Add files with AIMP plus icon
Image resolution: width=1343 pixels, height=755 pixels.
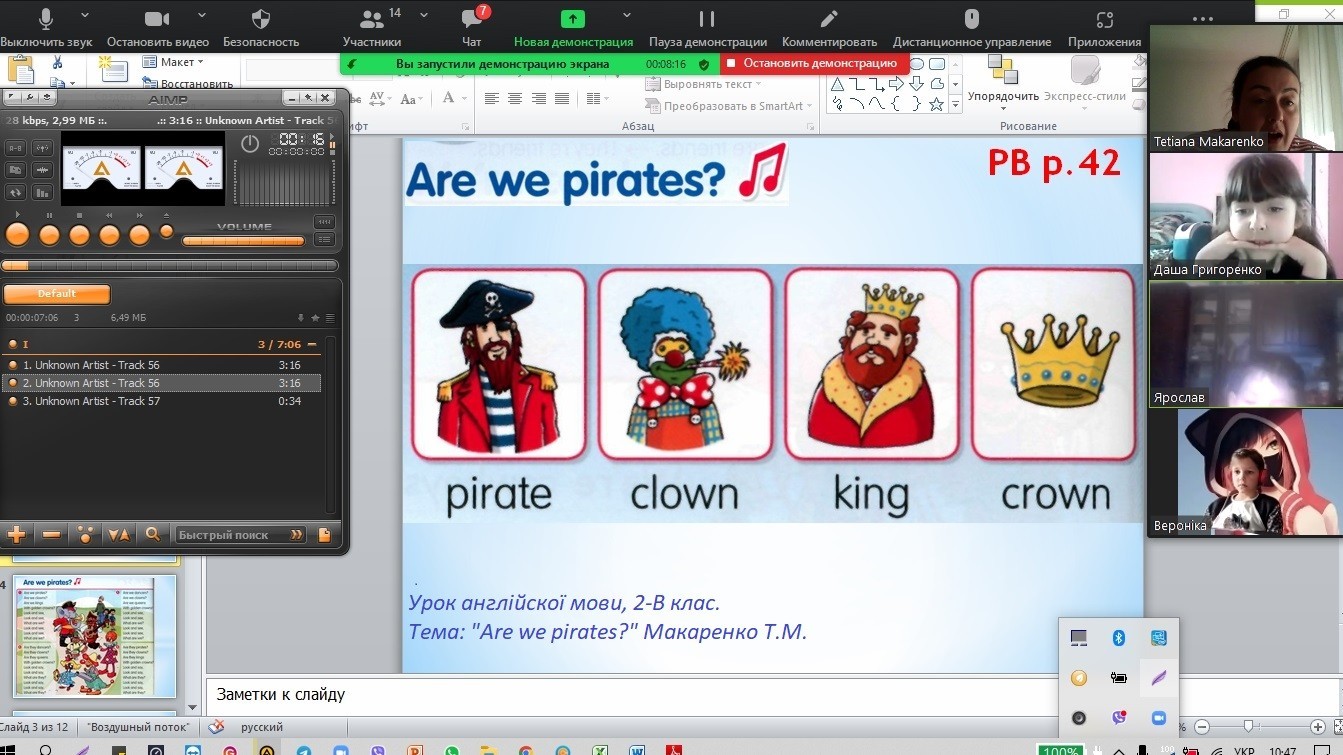click(x=17, y=535)
